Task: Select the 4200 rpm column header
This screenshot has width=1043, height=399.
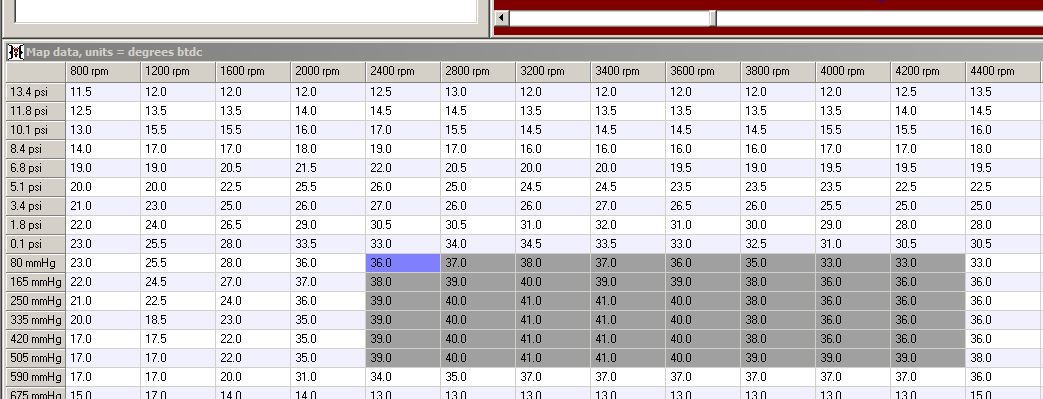Action: click(x=928, y=72)
